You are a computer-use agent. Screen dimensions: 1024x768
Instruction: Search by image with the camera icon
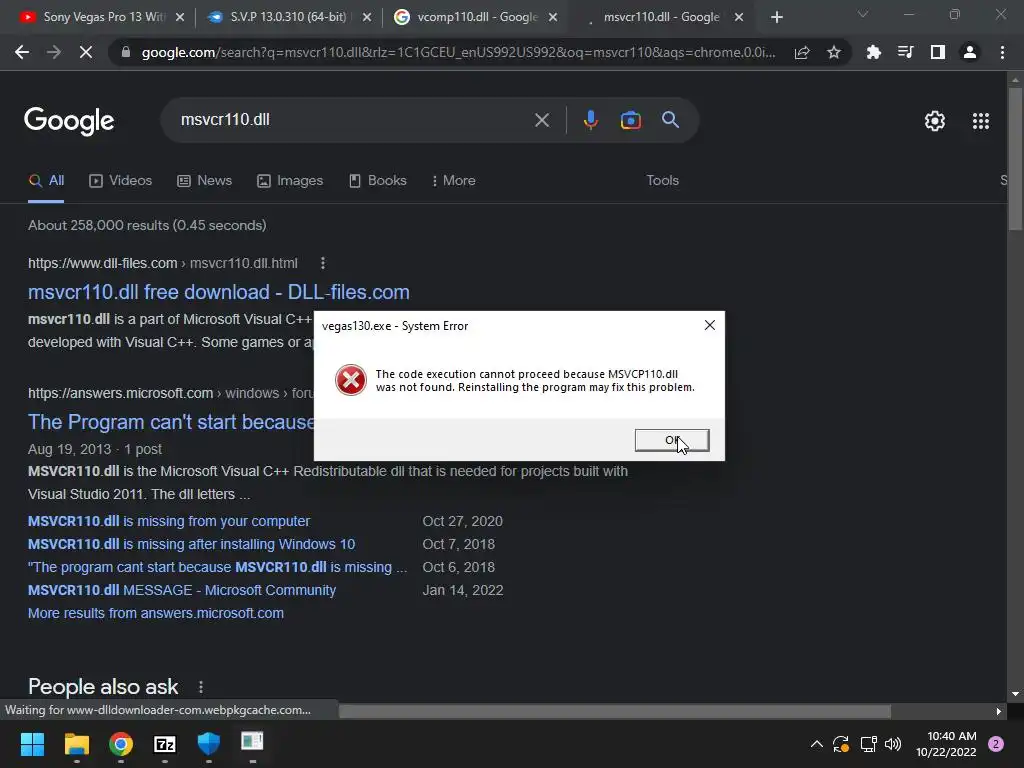pyautogui.click(x=630, y=120)
